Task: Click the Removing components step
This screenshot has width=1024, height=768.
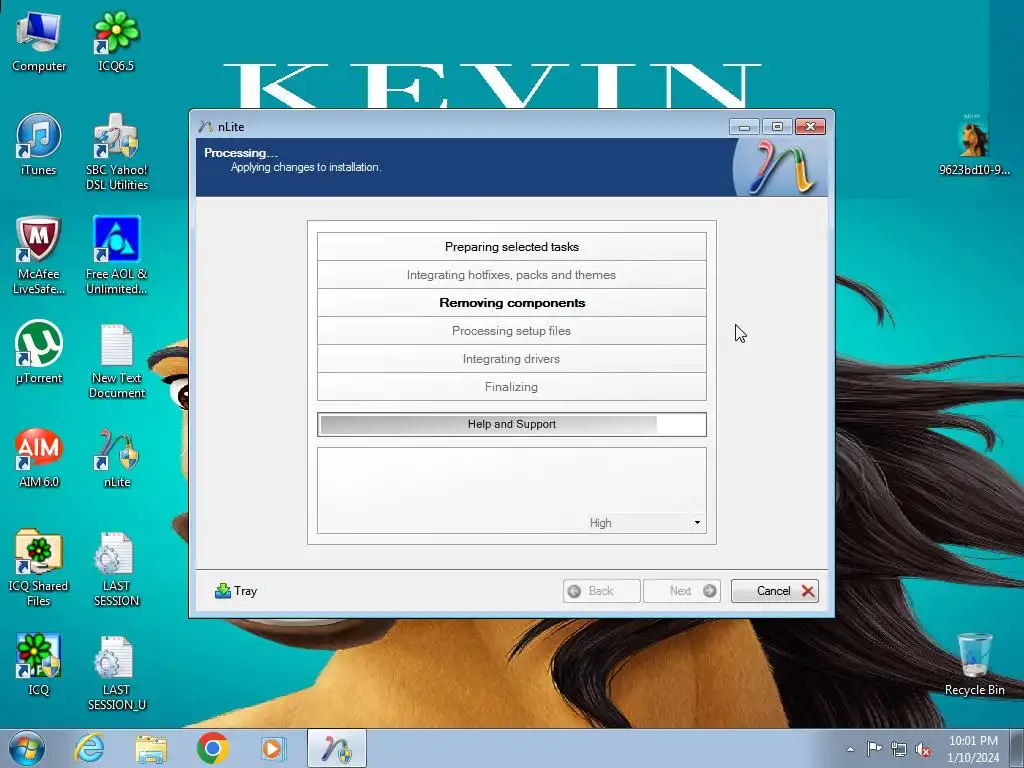Action: coord(511,303)
